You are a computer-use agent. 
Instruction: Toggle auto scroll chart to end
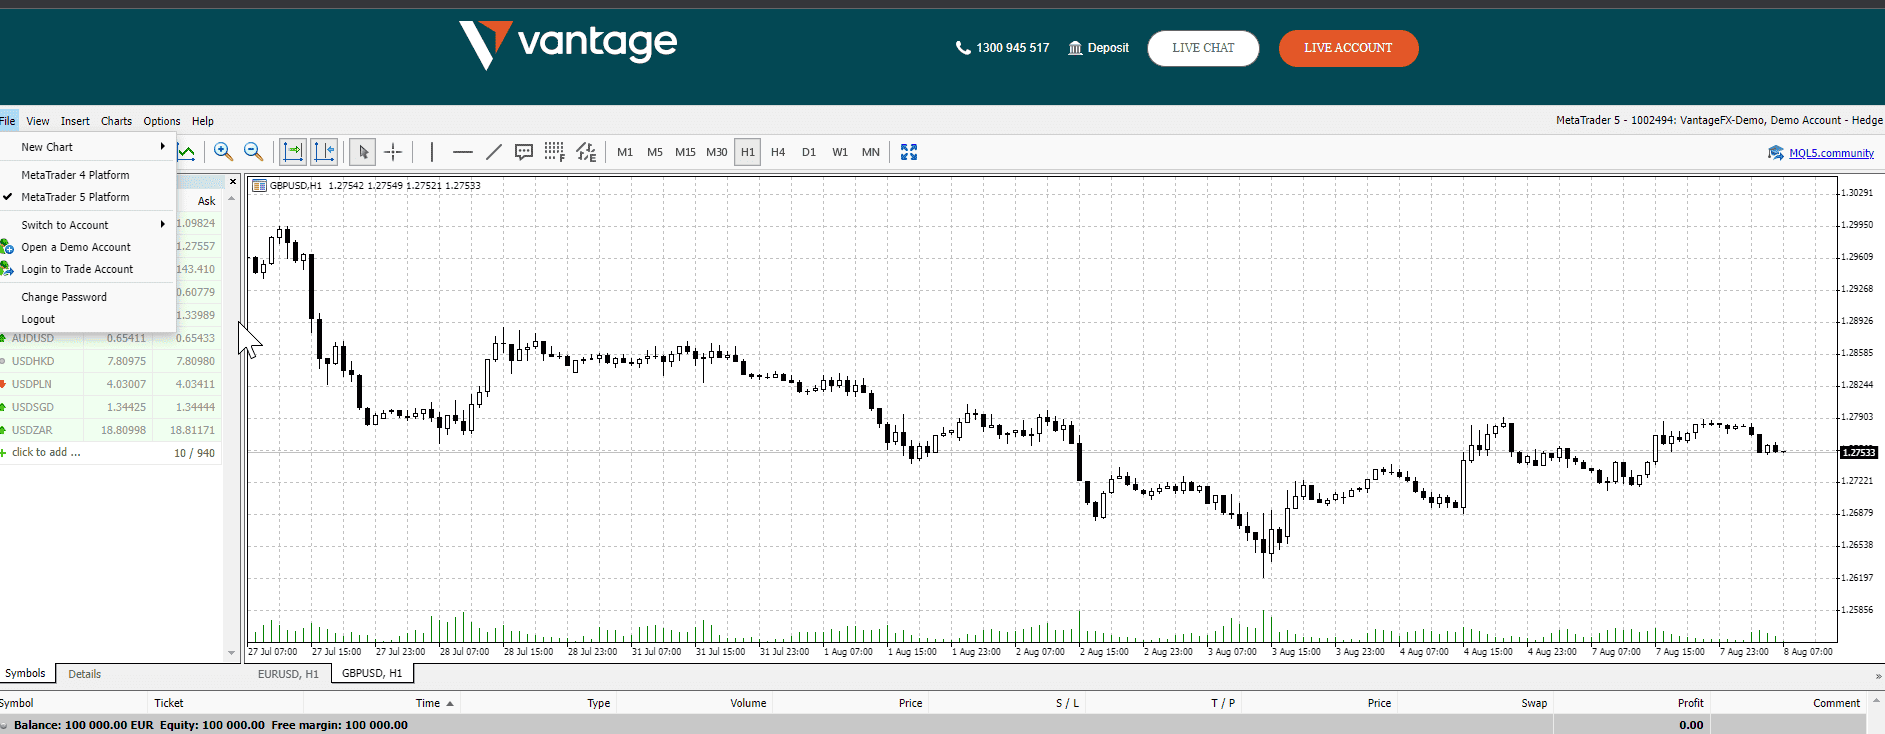point(293,152)
